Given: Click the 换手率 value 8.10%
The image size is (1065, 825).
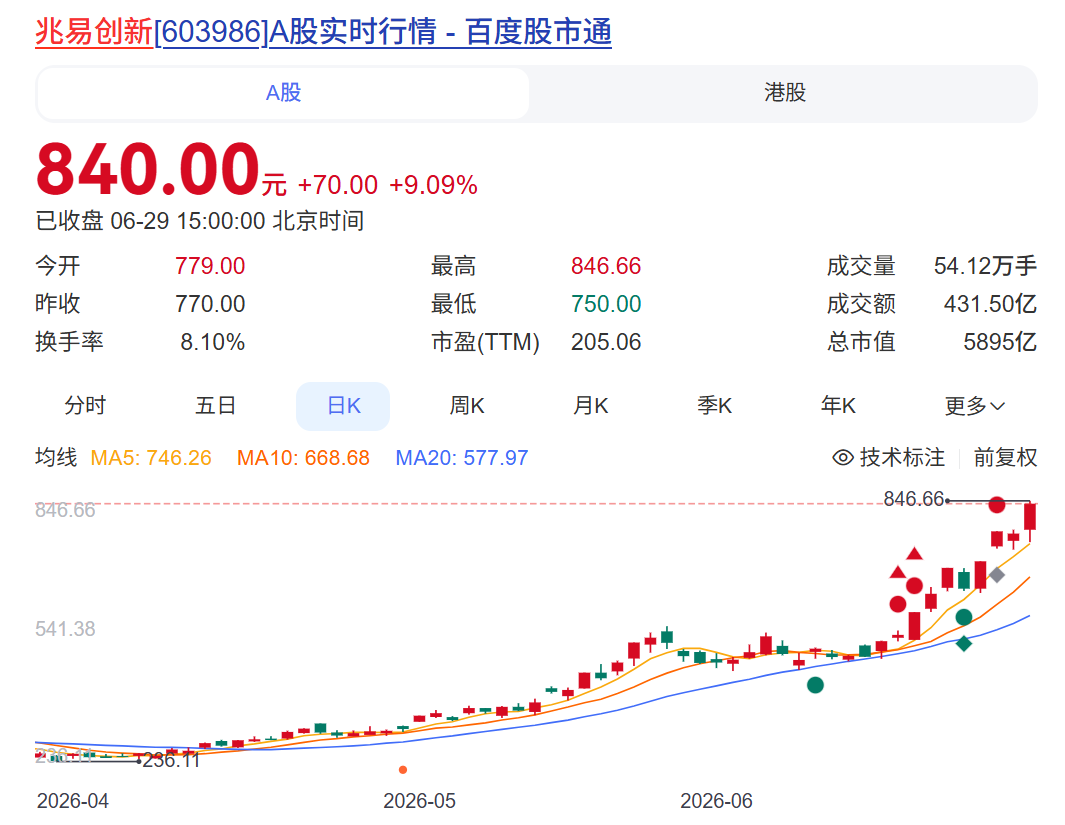Looking at the screenshot, I should tap(213, 342).
